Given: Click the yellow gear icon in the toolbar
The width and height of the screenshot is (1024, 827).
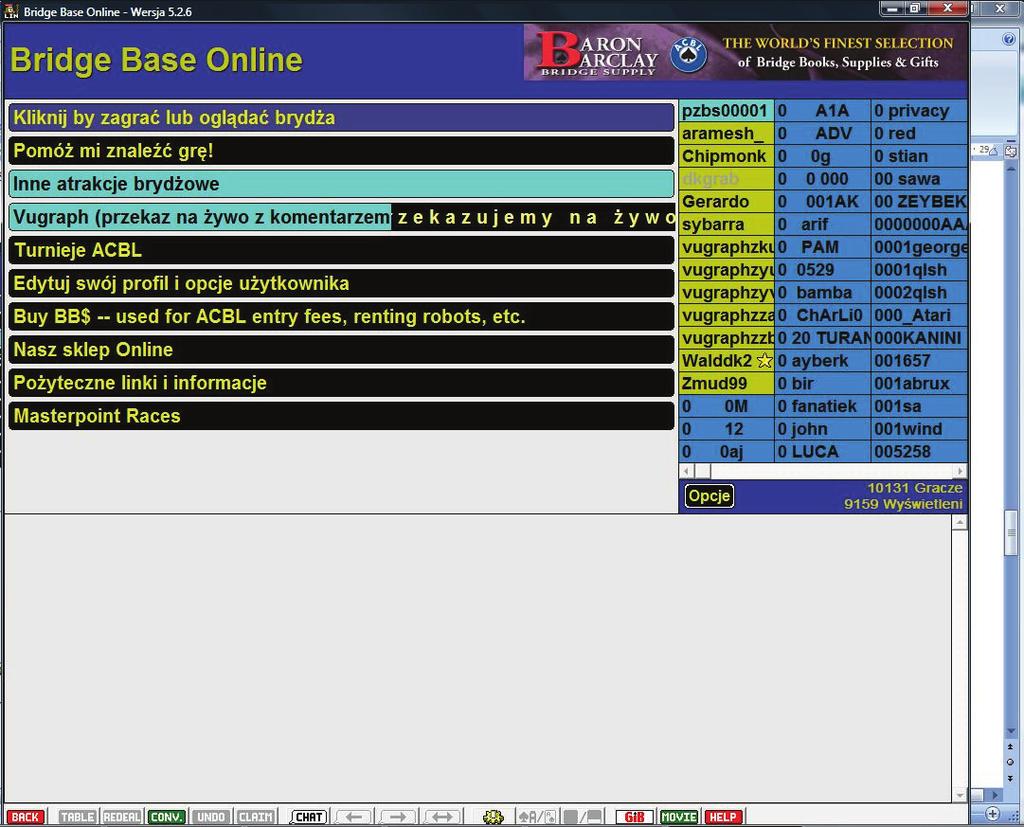Looking at the screenshot, I should (493, 817).
